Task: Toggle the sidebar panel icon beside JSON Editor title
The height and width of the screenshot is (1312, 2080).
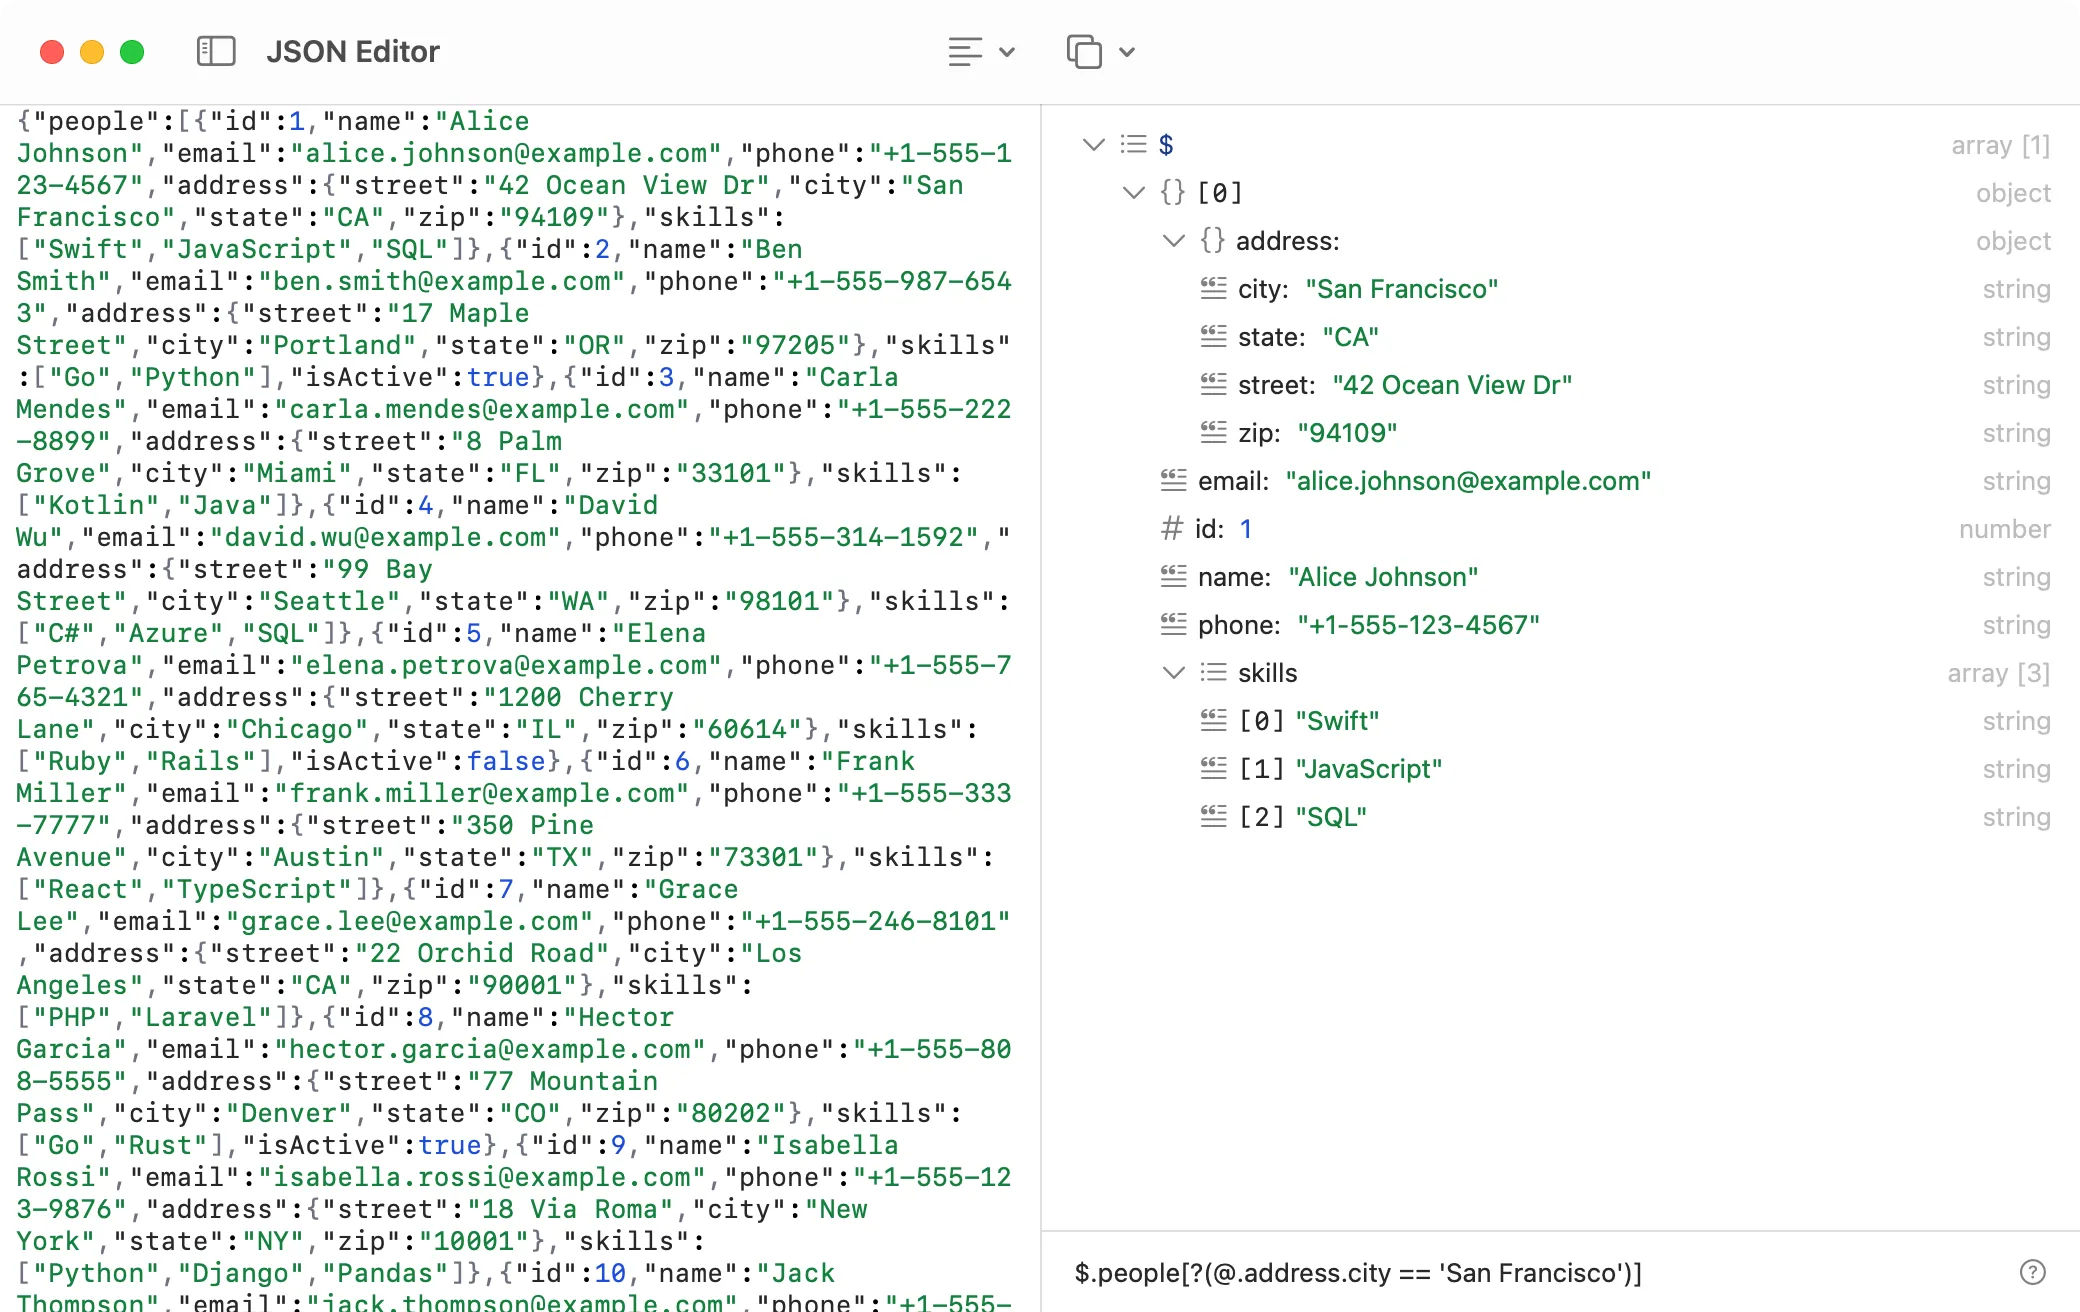Action: tap(215, 51)
